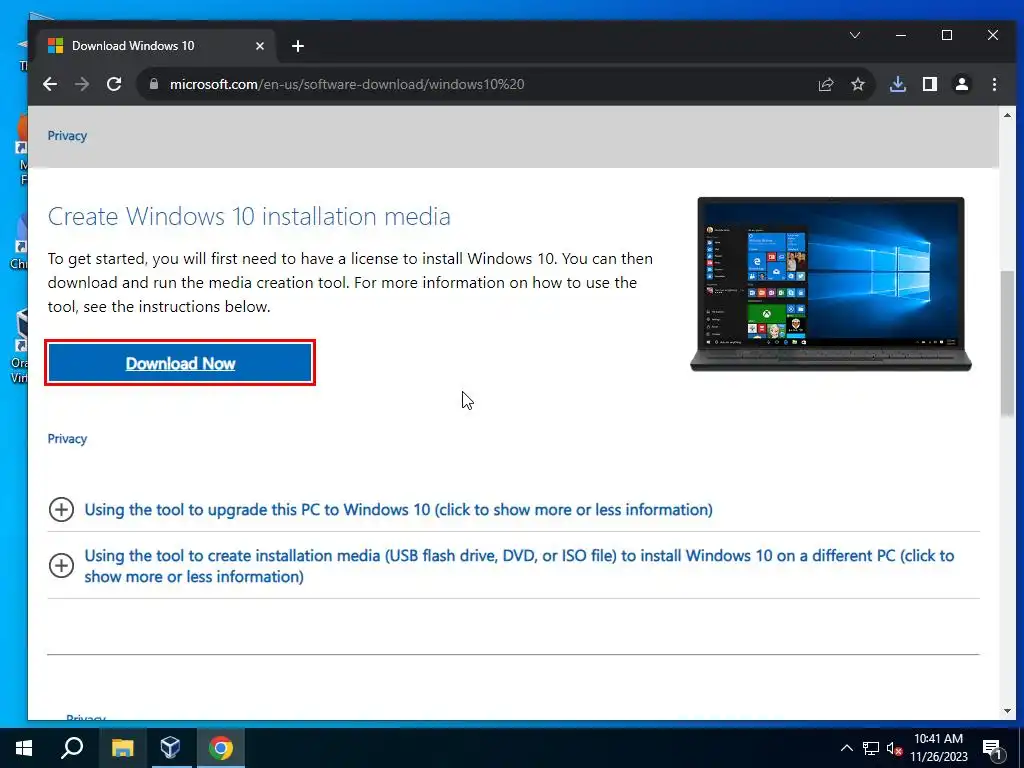Click the Windows 10 laptop image
1024x768 pixels.
tap(831, 283)
